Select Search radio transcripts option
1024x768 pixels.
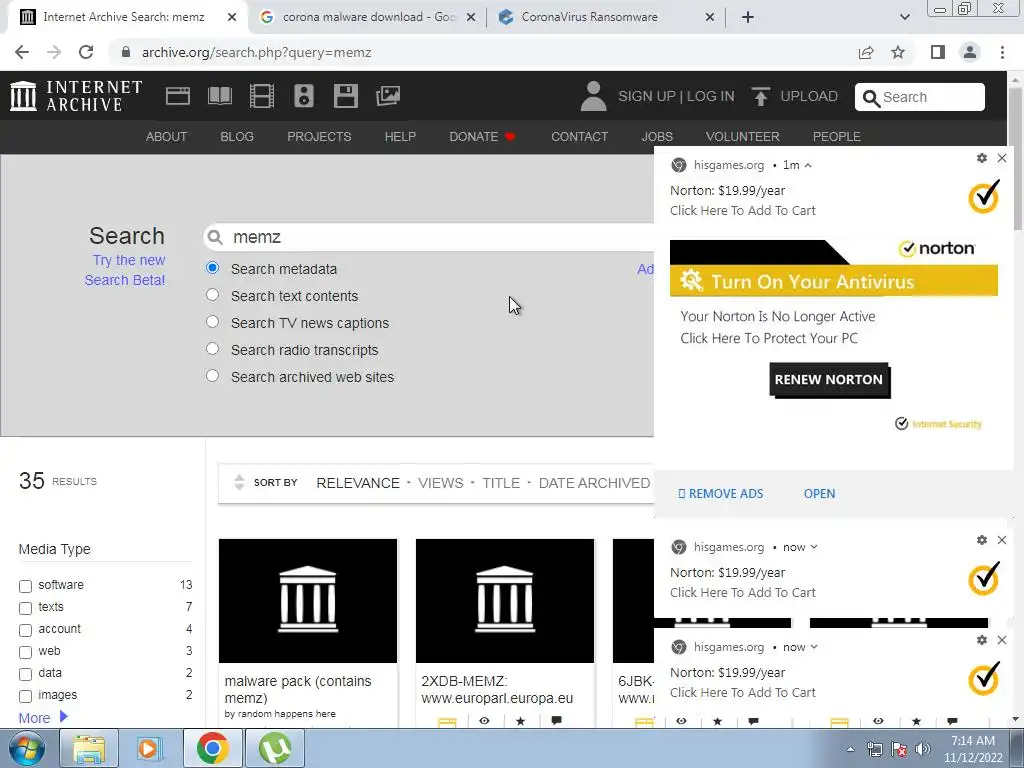(x=212, y=349)
